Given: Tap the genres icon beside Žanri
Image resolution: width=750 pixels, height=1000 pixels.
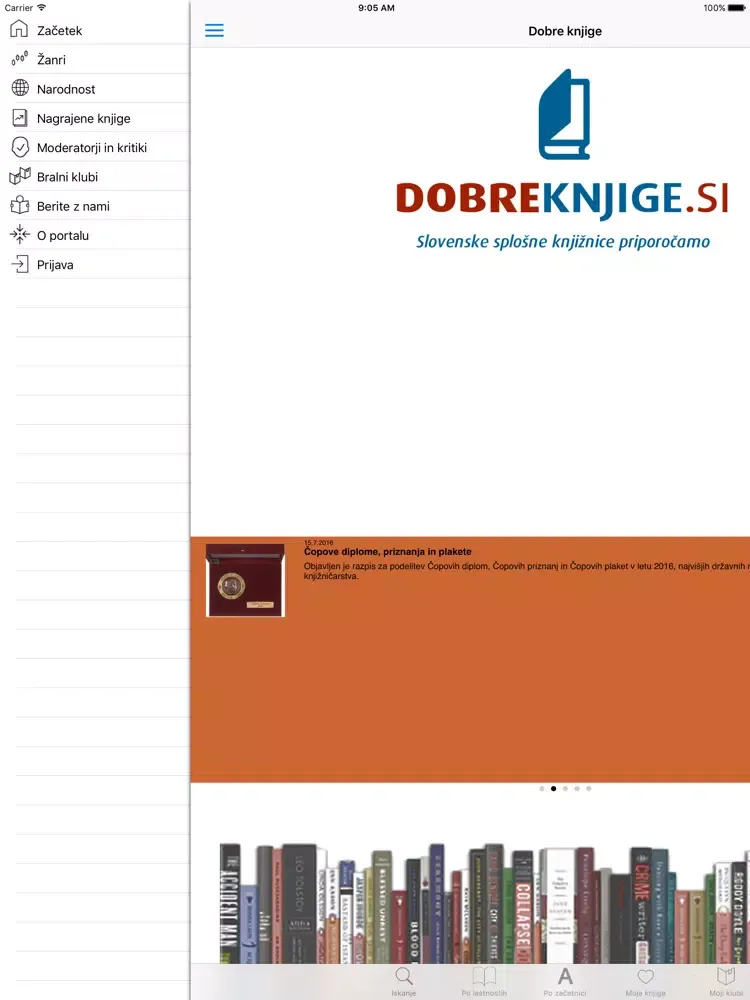Looking at the screenshot, I should click(20, 59).
